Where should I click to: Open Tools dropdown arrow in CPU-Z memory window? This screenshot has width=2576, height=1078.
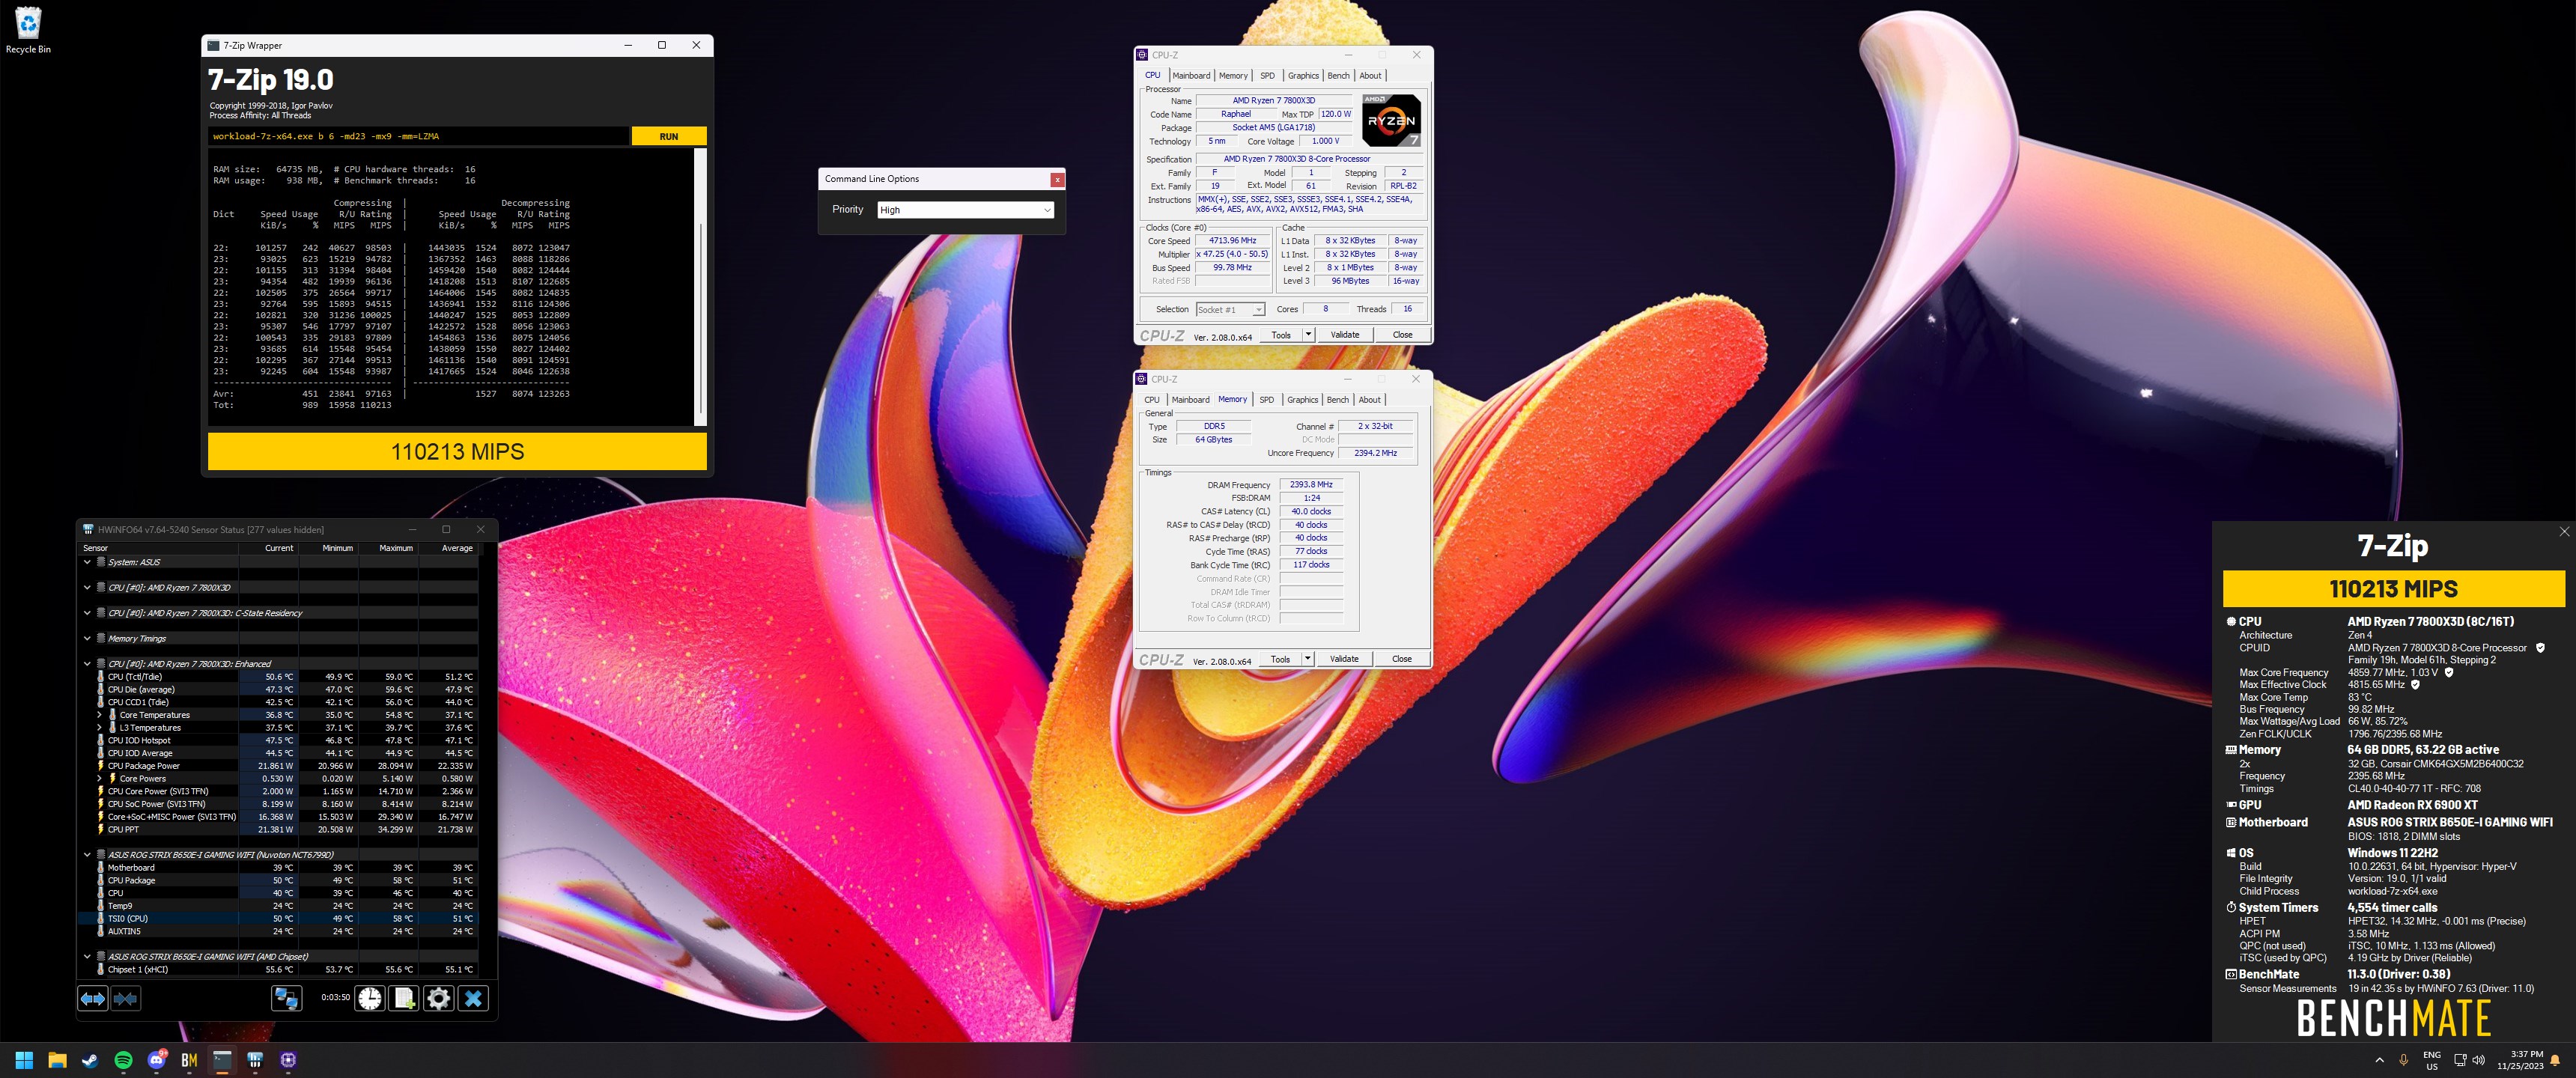(1307, 659)
